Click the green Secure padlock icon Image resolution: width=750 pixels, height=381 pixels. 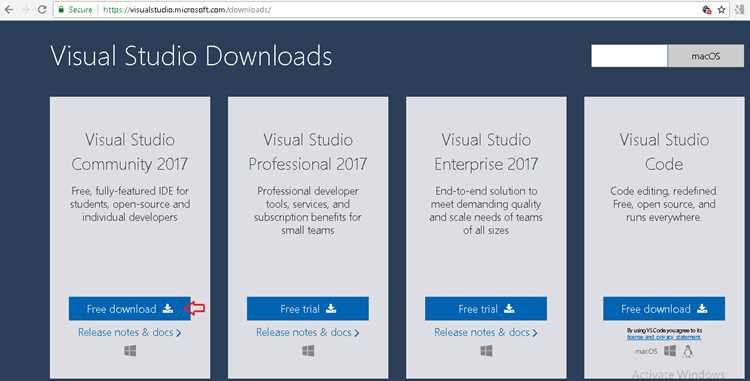point(61,10)
